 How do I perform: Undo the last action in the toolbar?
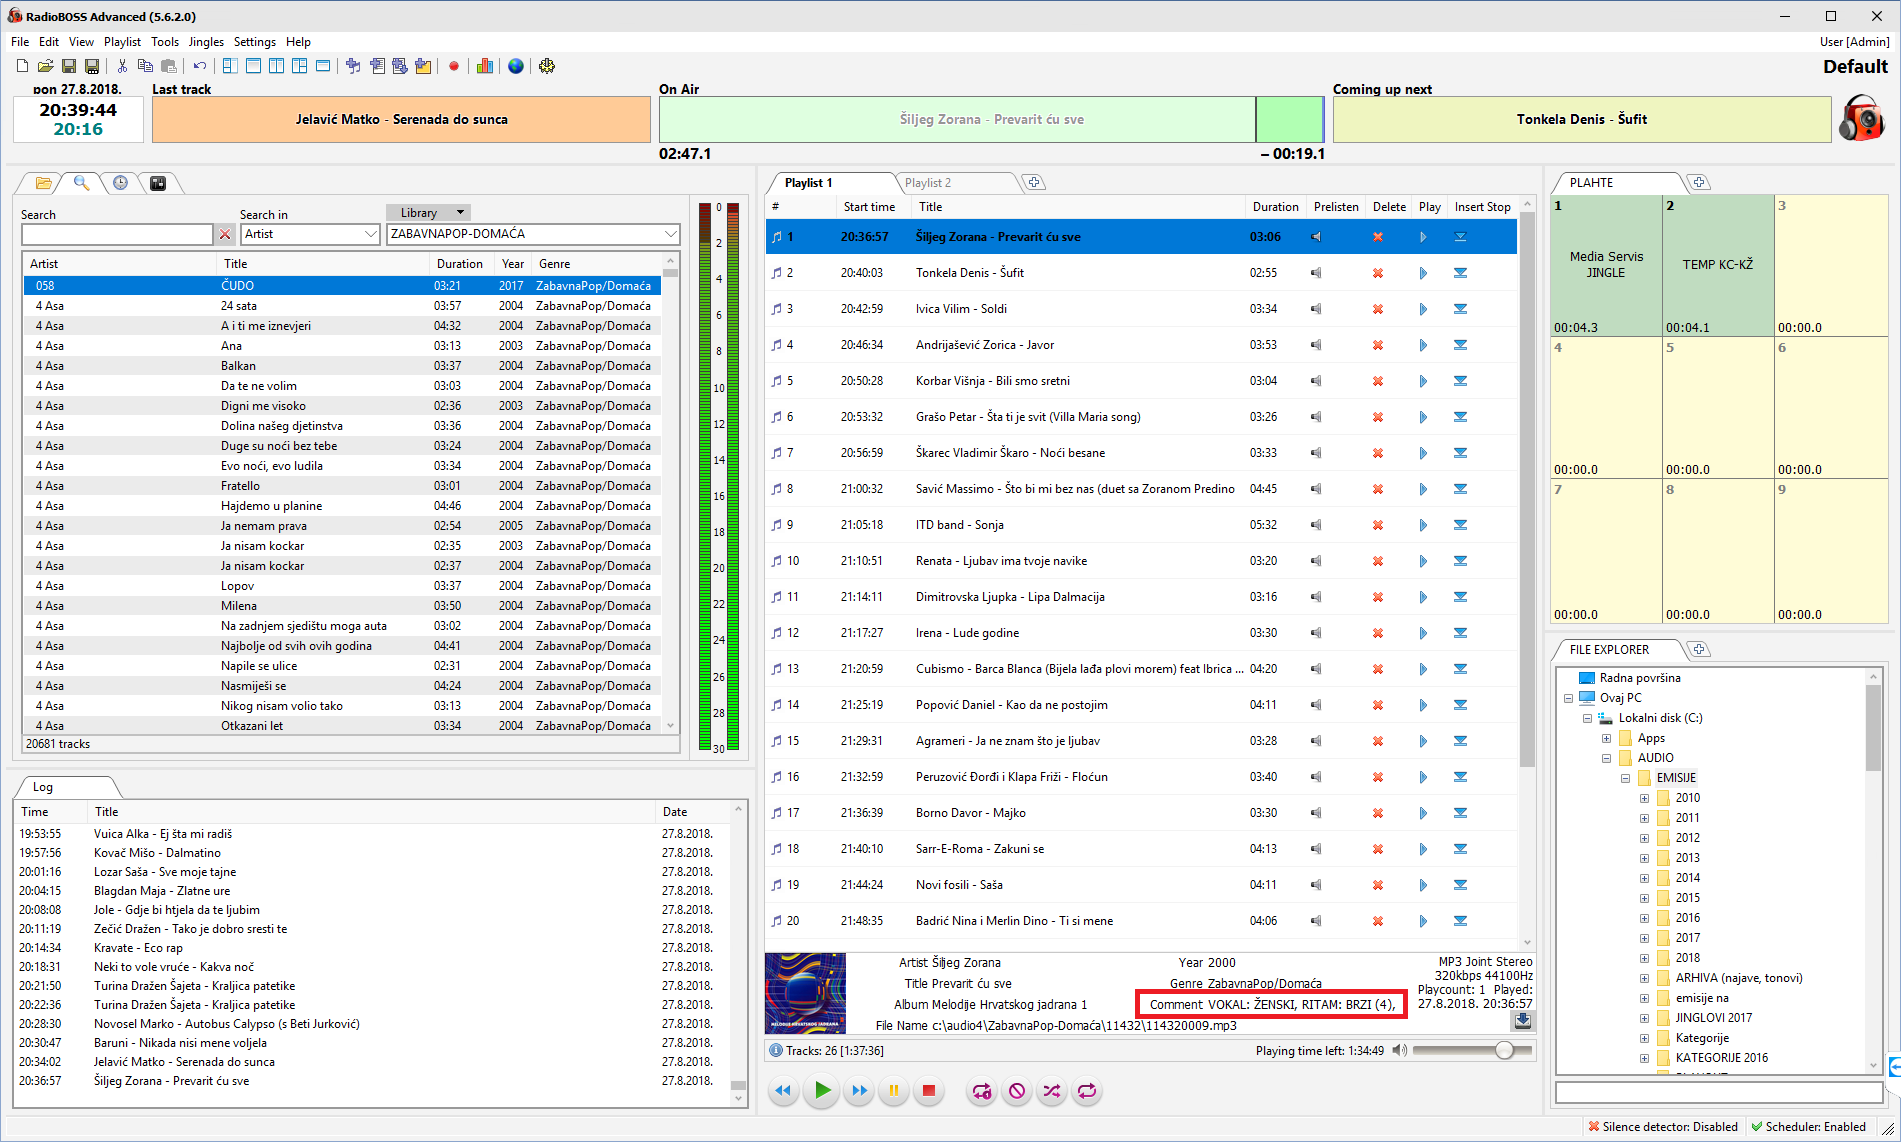(200, 66)
